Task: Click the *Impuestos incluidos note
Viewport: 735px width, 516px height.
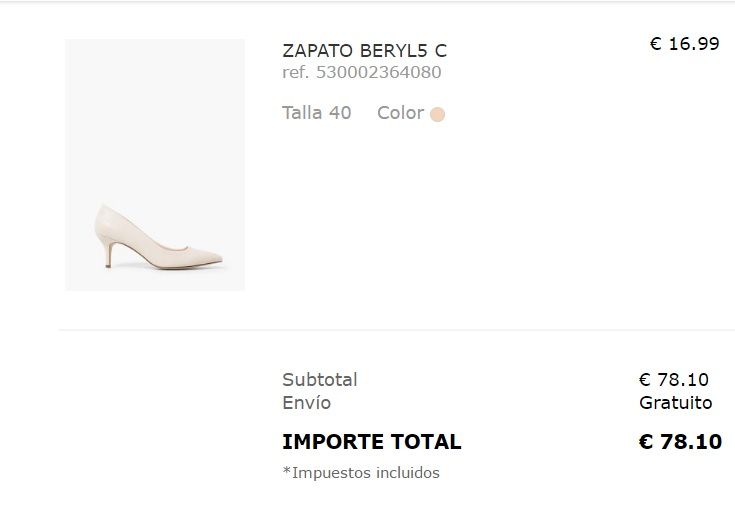Action: [x=361, y=473]
